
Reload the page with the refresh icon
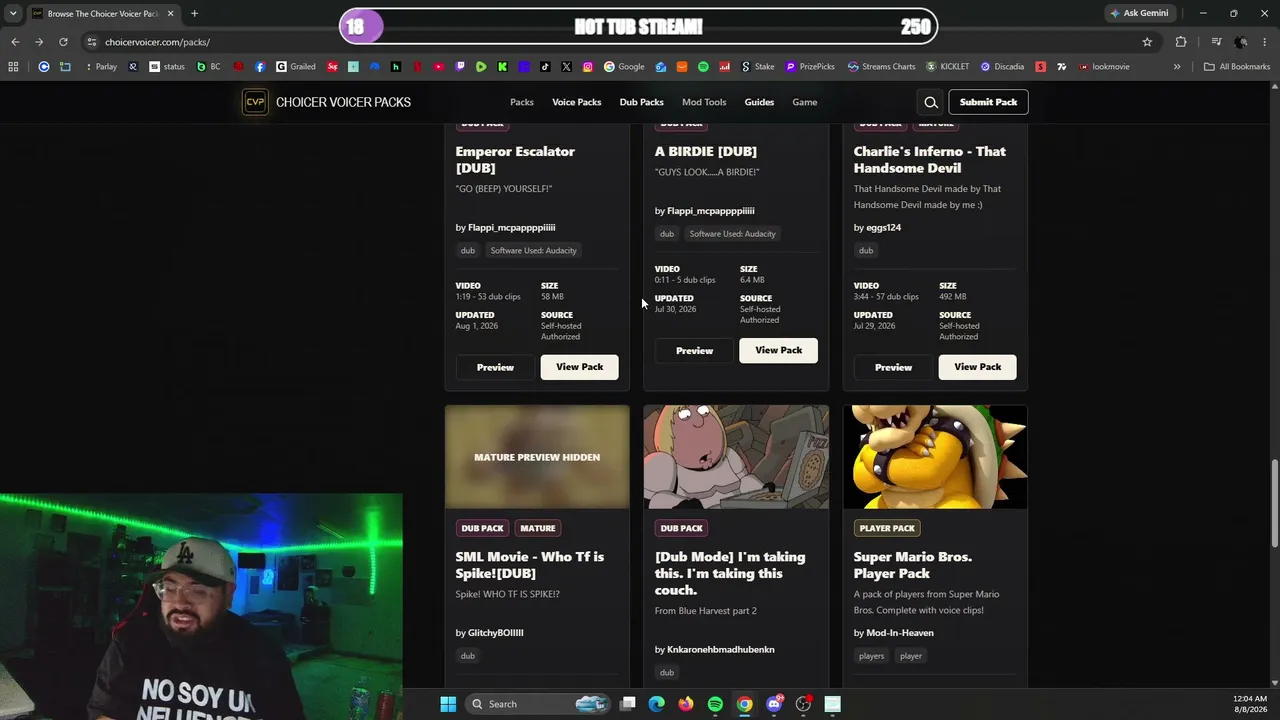pyautogui.click(x=63, y=42)
